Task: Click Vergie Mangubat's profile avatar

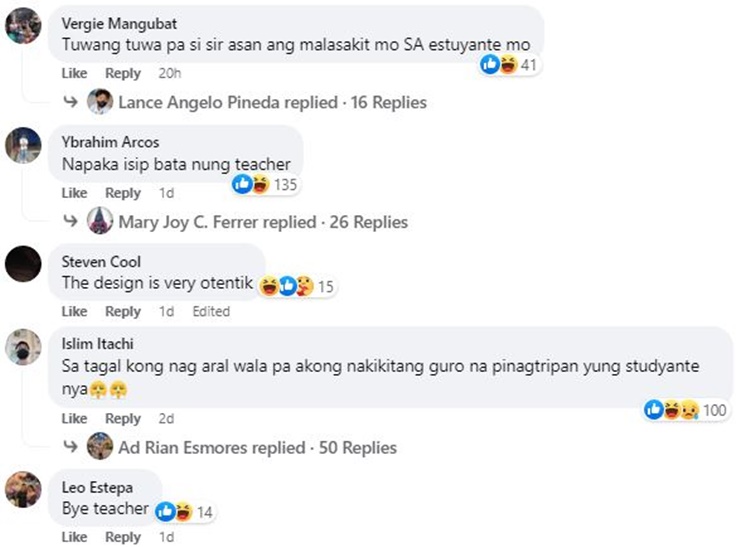Action: point(22,26)
